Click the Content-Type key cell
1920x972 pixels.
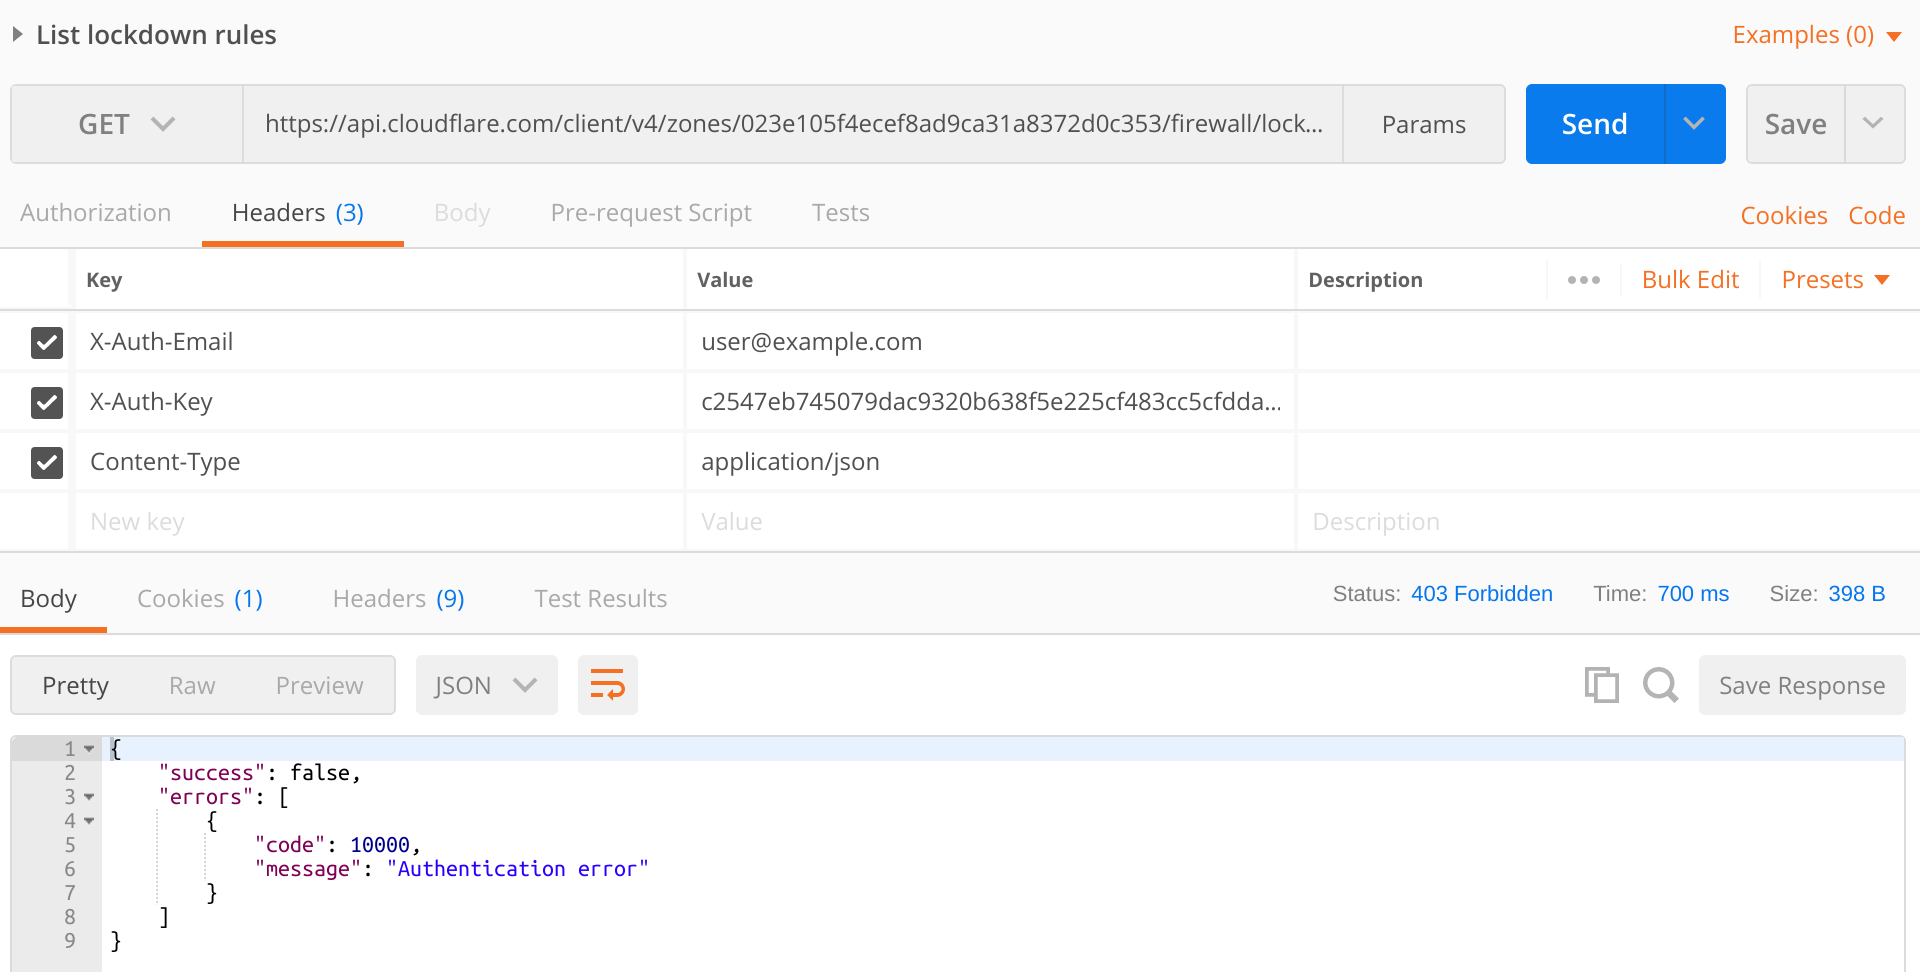click(380, 462)
